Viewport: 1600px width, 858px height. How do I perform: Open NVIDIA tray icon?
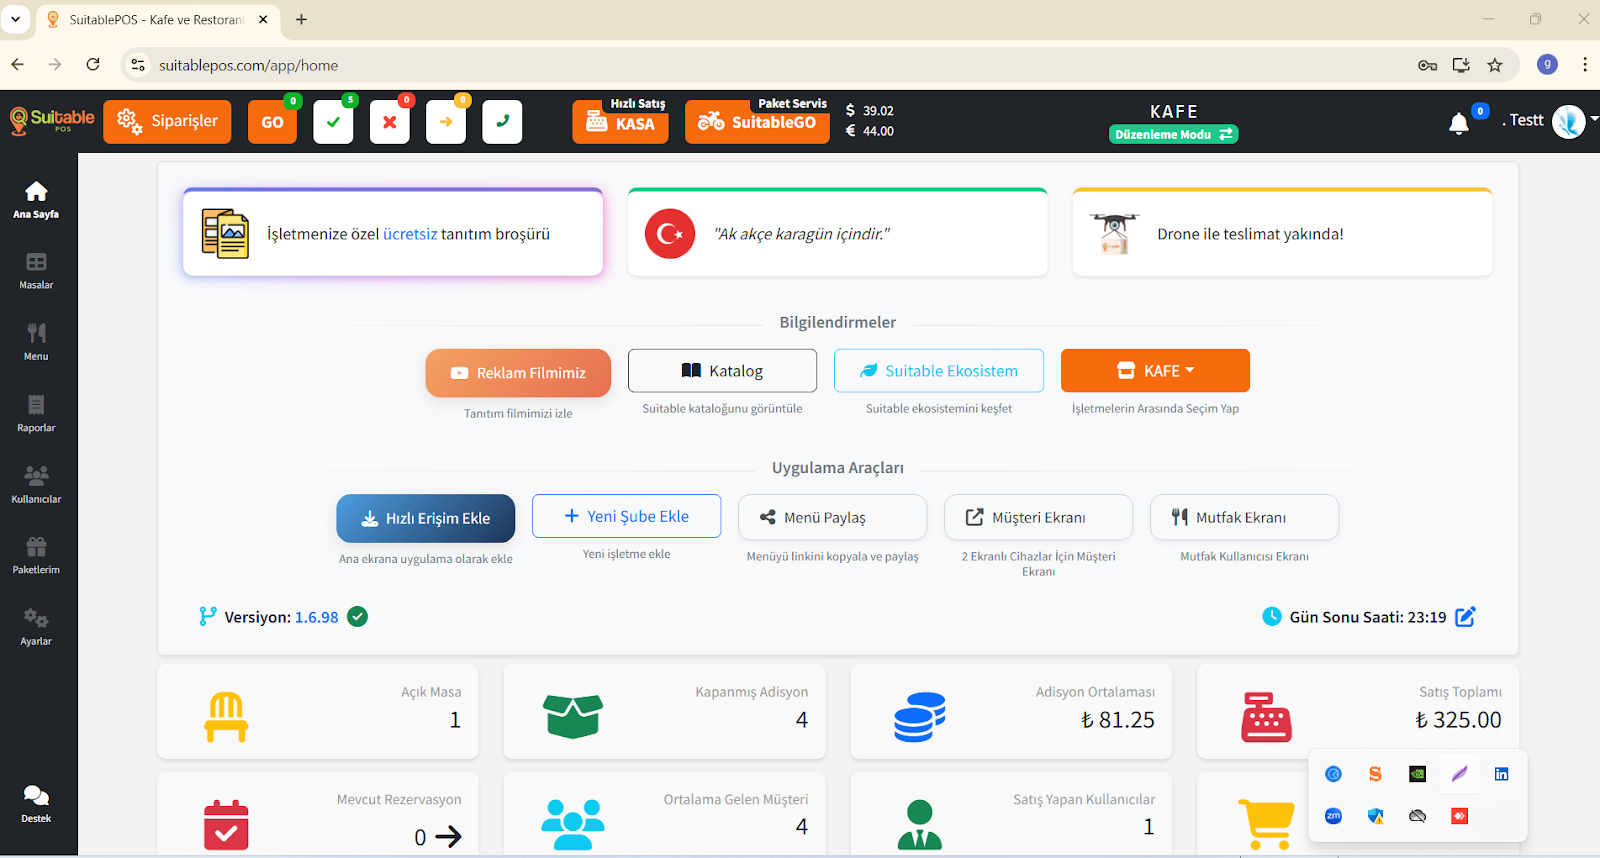pyautogui.click(x=1417, y=774)
